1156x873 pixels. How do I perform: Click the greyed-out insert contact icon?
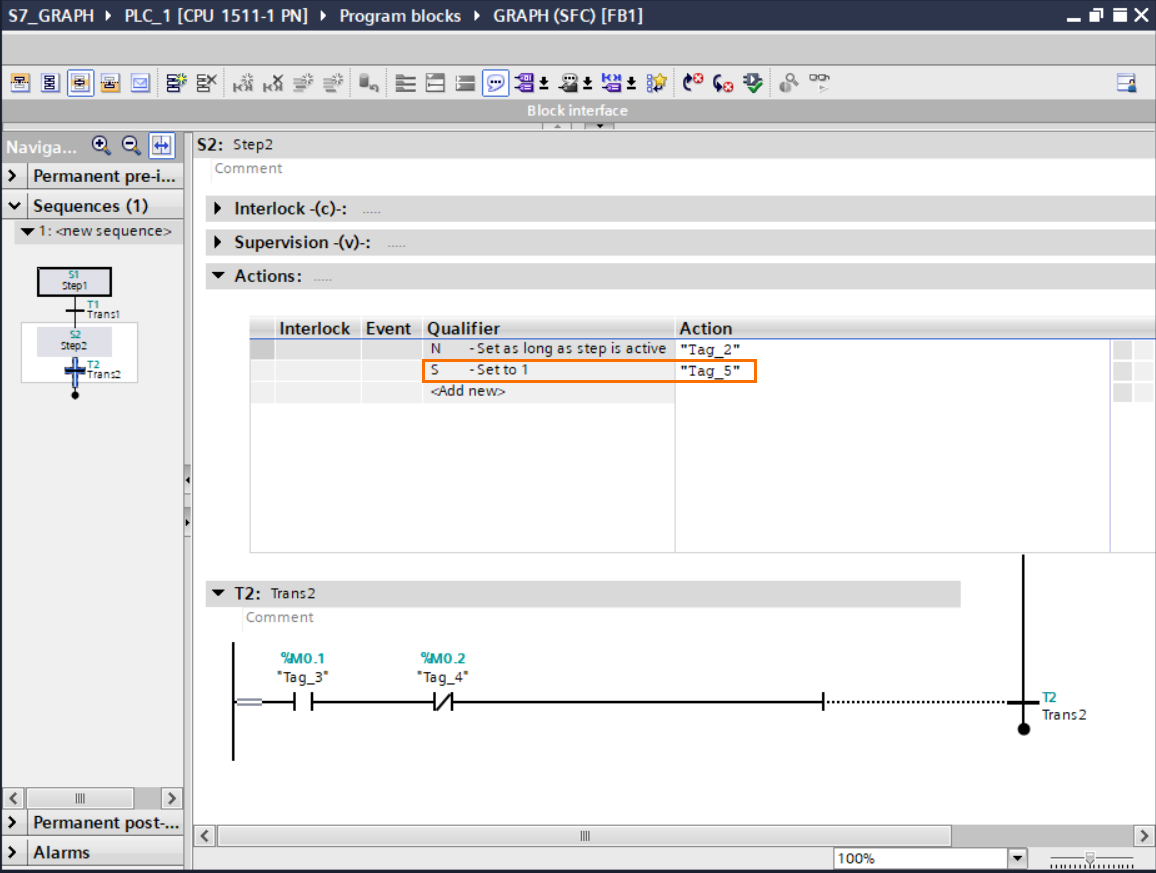[x=243, y=83]
